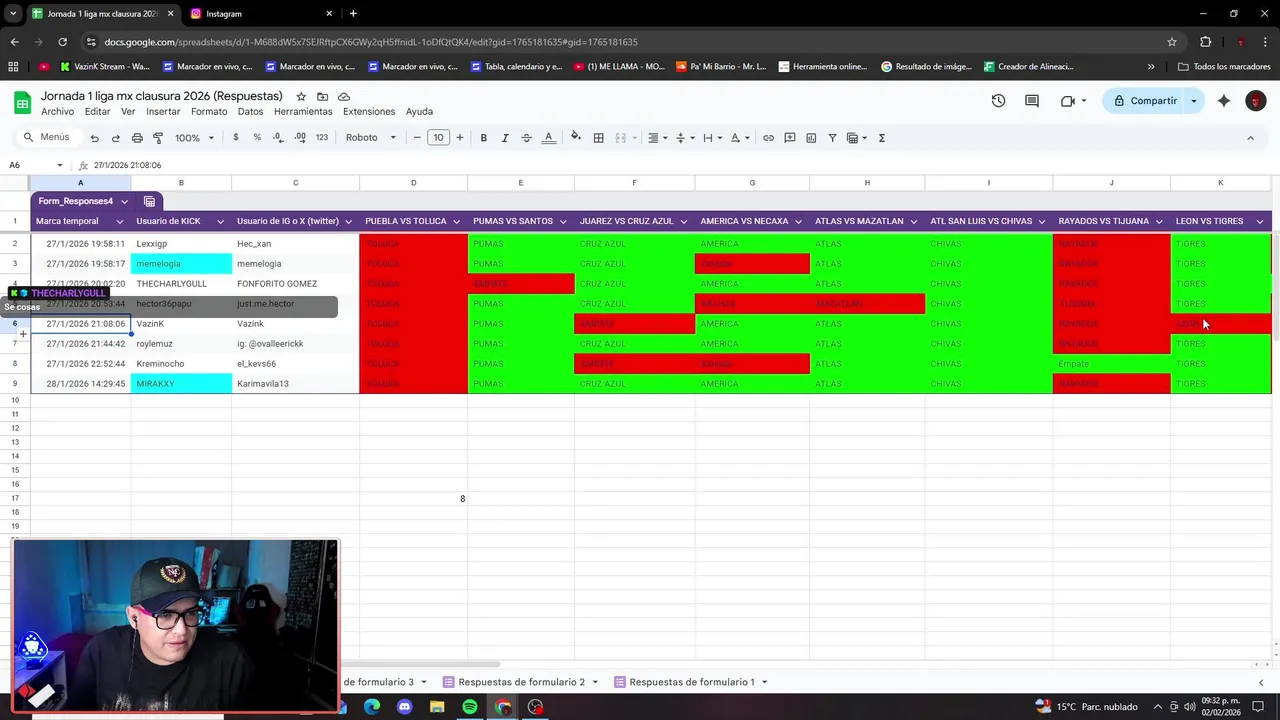Collapse the toolbar with the chevron arrow
Viewport: 1280px width, 720px height.
pyautogui.click(x=1250, y=138)
